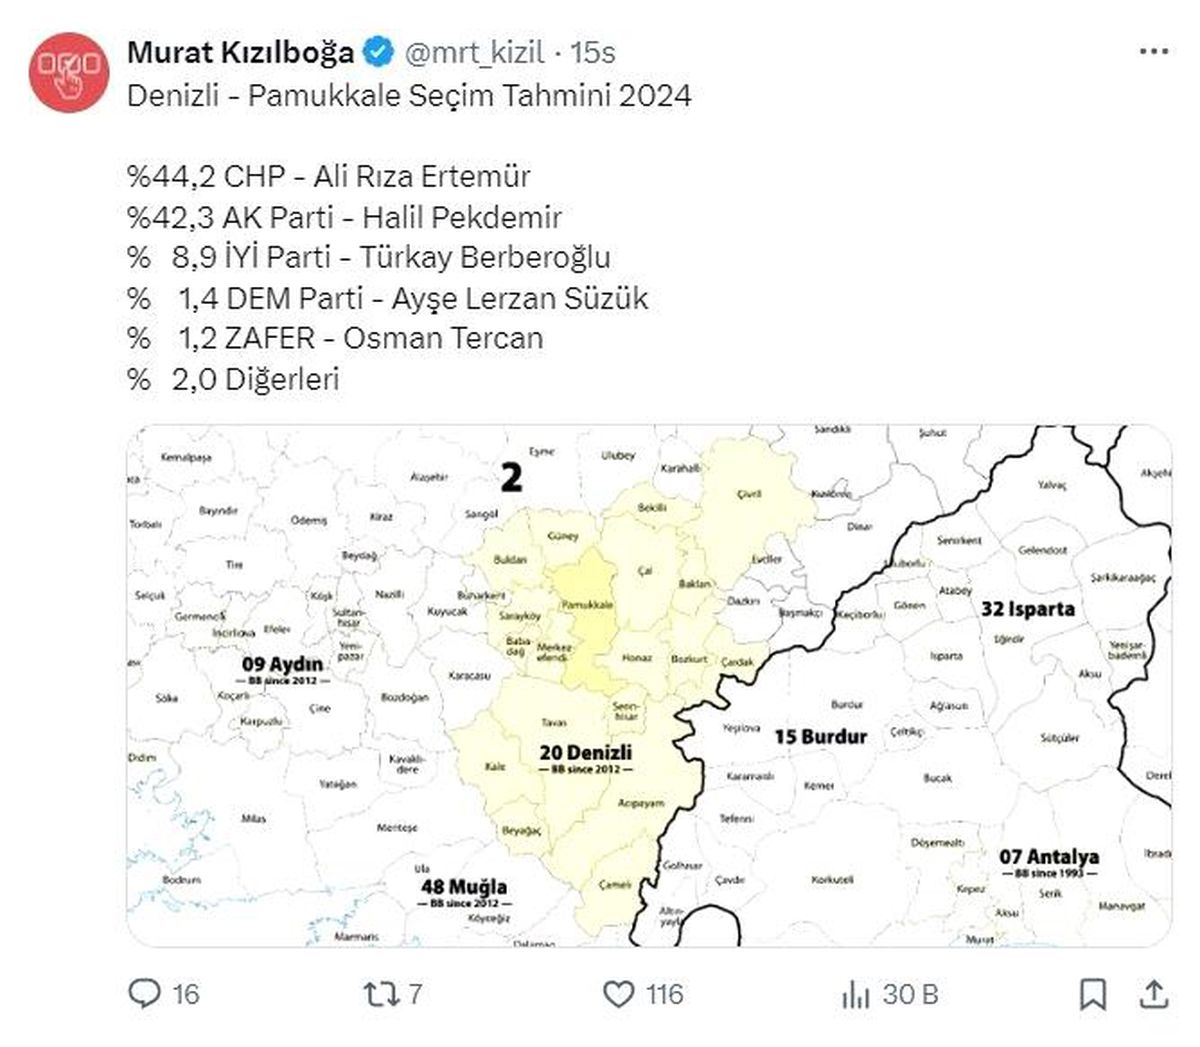Like the tweet with heart icon
The width and height of the screenshot is (1200, 1047).
620,993
